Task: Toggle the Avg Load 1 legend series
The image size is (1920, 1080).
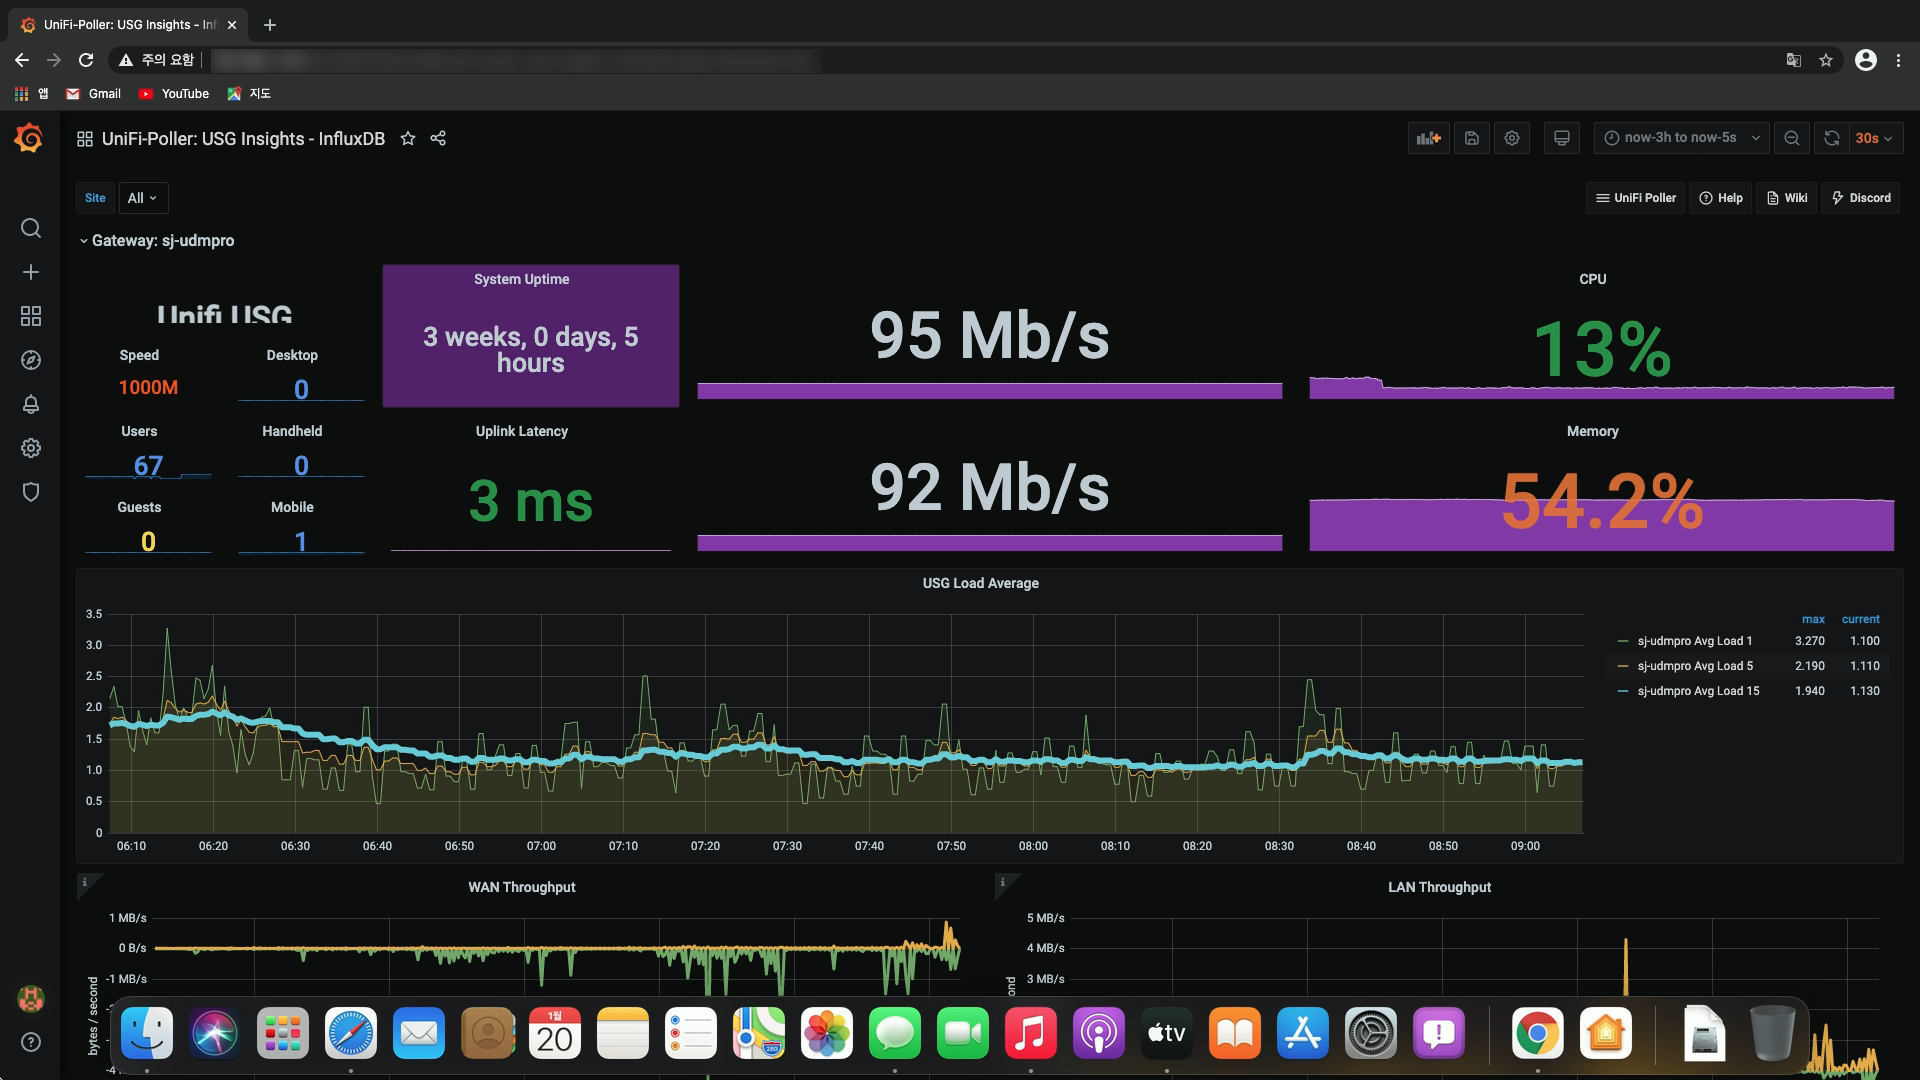Action: 1694,641
